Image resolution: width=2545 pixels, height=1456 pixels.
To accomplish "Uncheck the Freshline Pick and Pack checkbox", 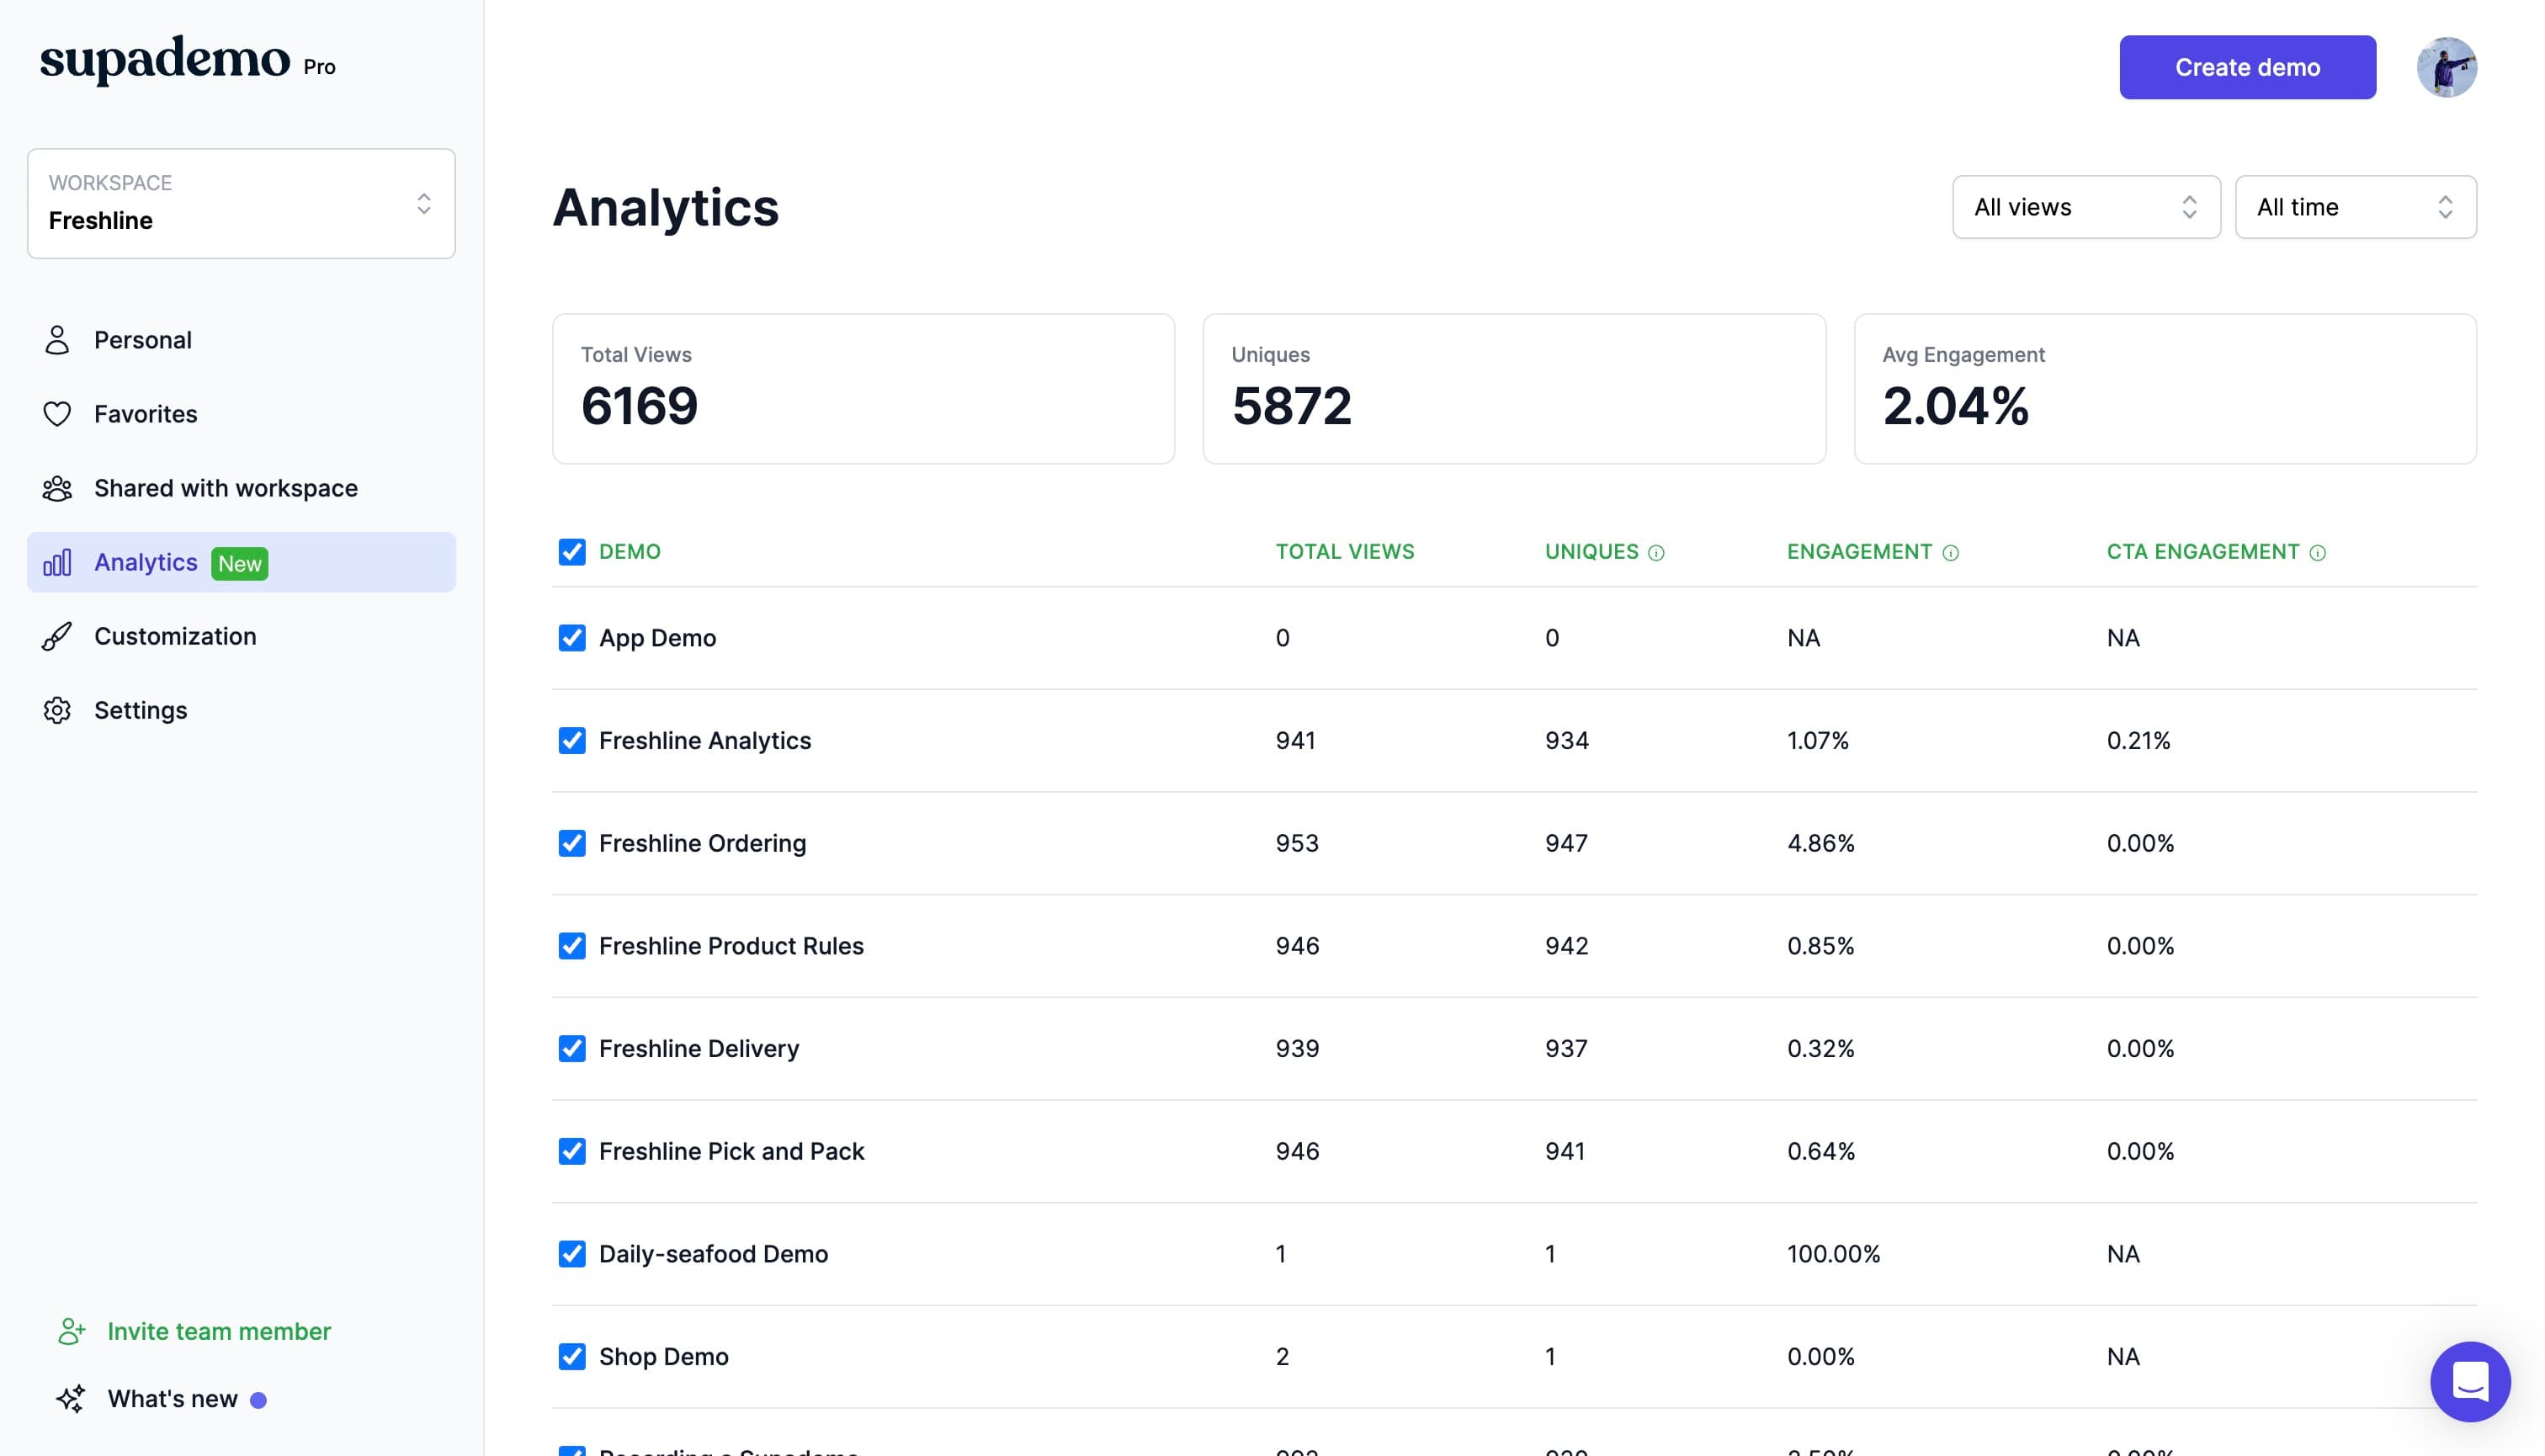I will pos(572,1151).
